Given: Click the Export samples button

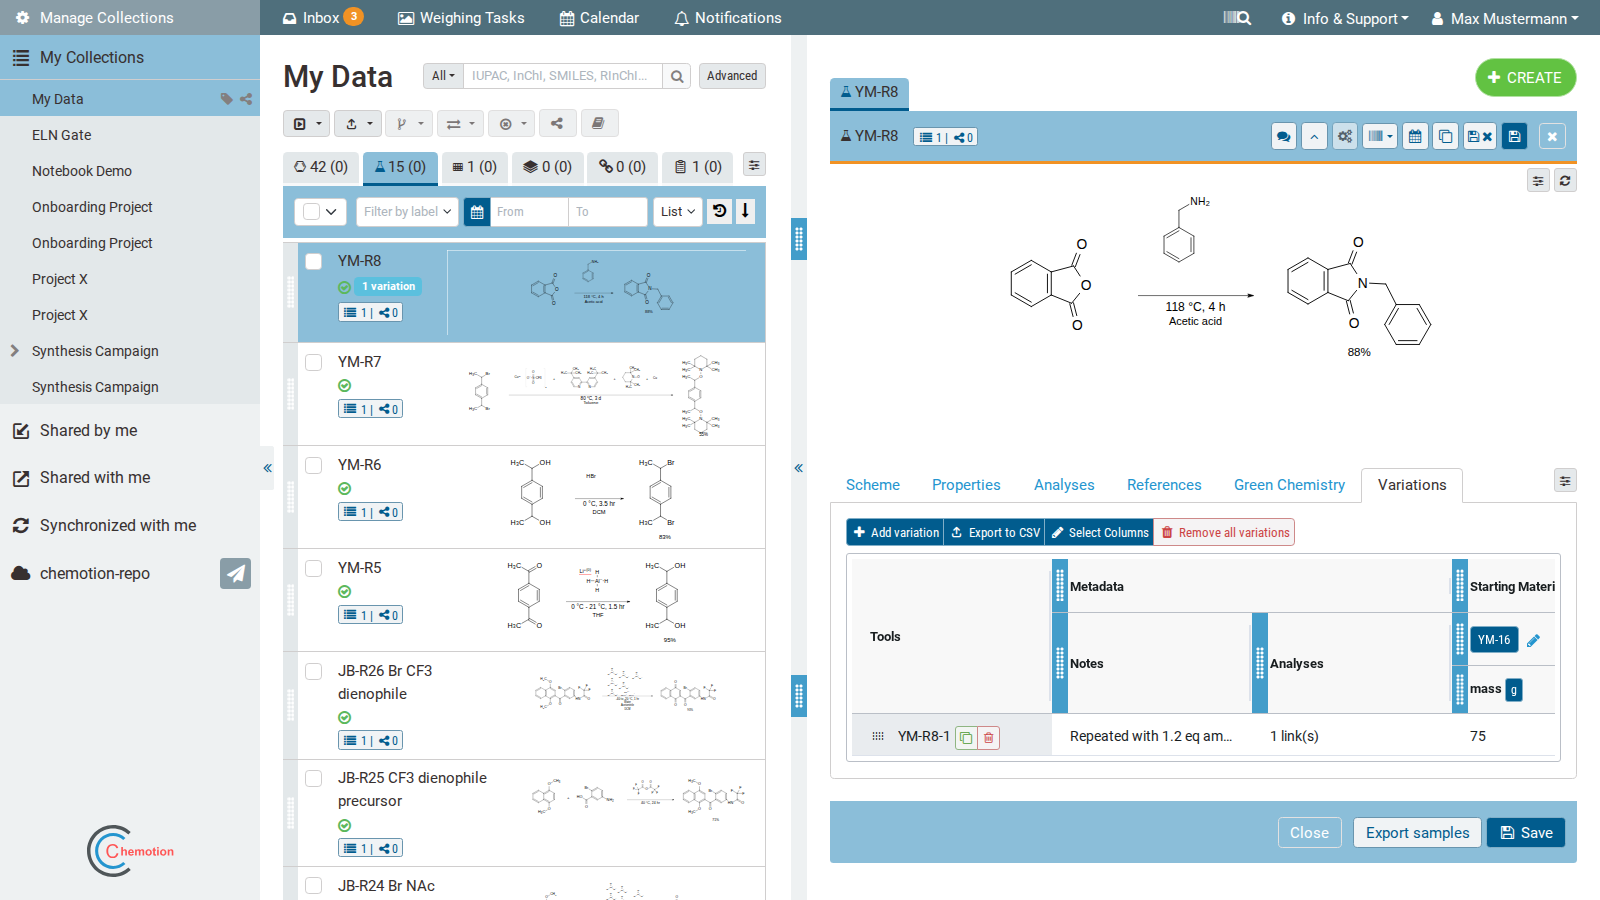Looking at the screenshot, I should [x=1417, y=833].
